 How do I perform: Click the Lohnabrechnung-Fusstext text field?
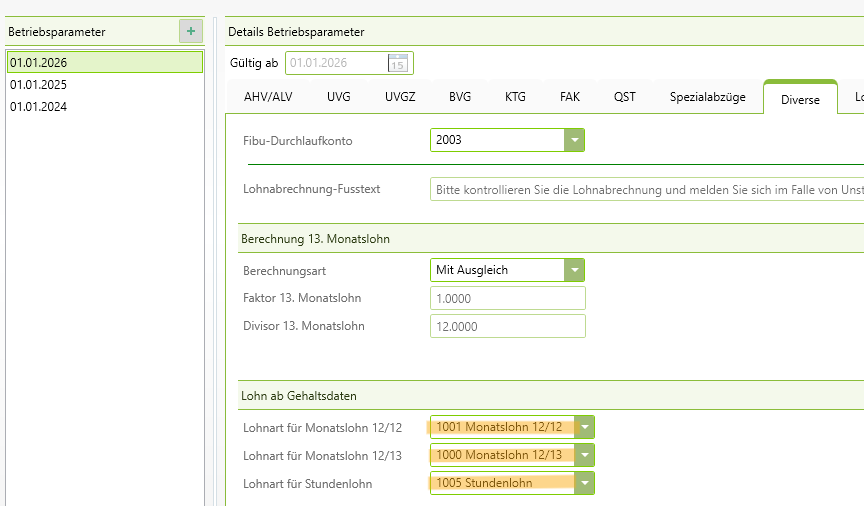pyautogui.click(x=646, y=189)
